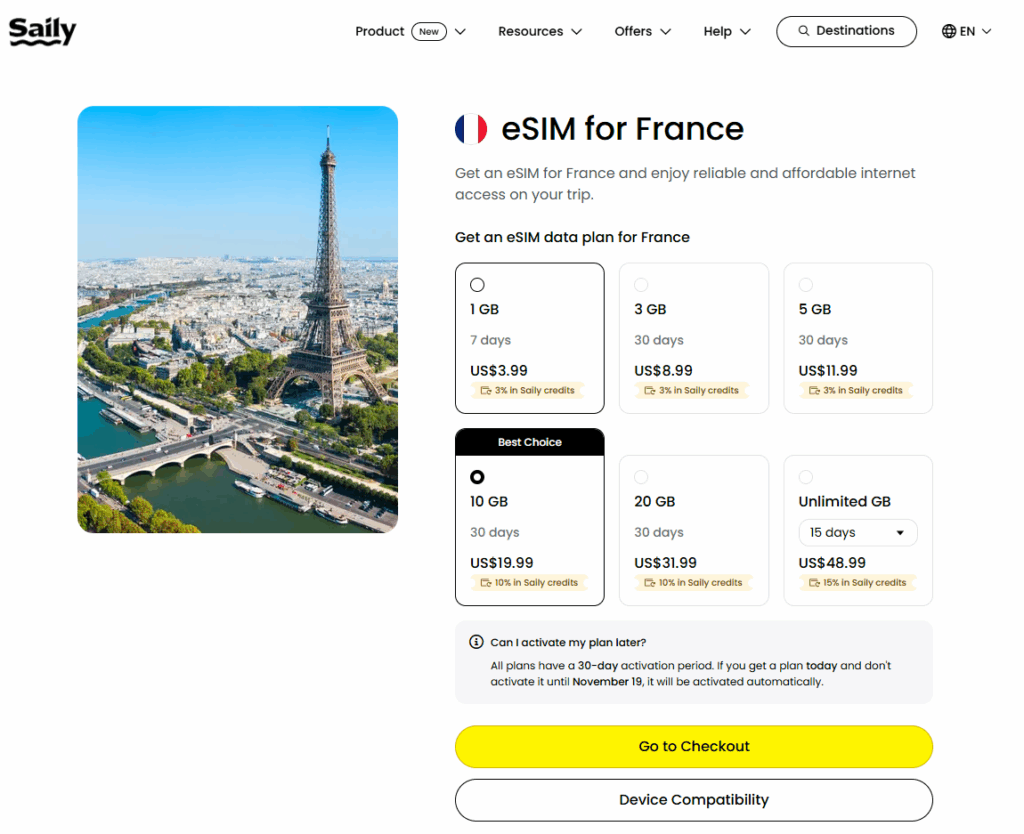Expand the EN language selector
This screenshot has height=834, width=1024.
(x=968, y=31)
